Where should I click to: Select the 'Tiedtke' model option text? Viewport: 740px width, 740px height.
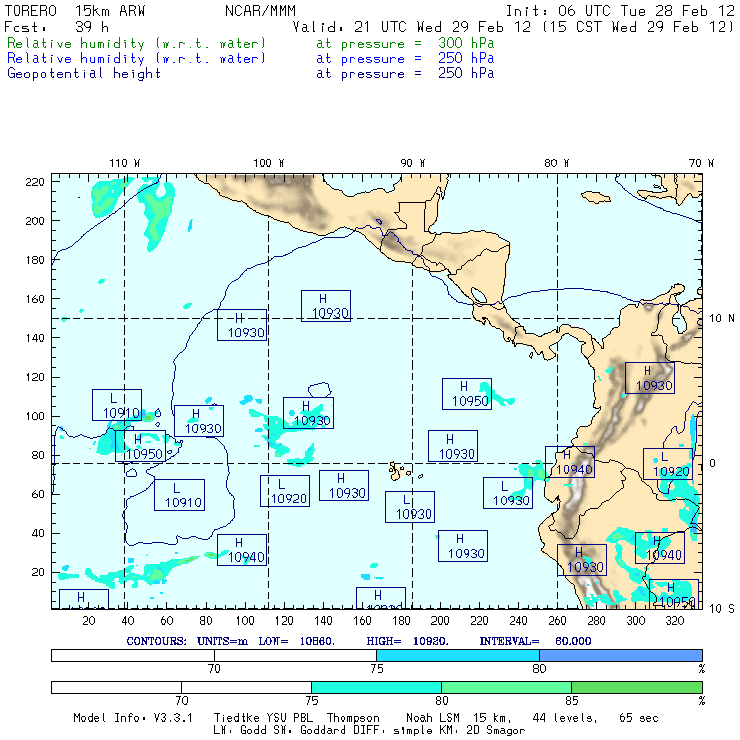tap(236, 718)
